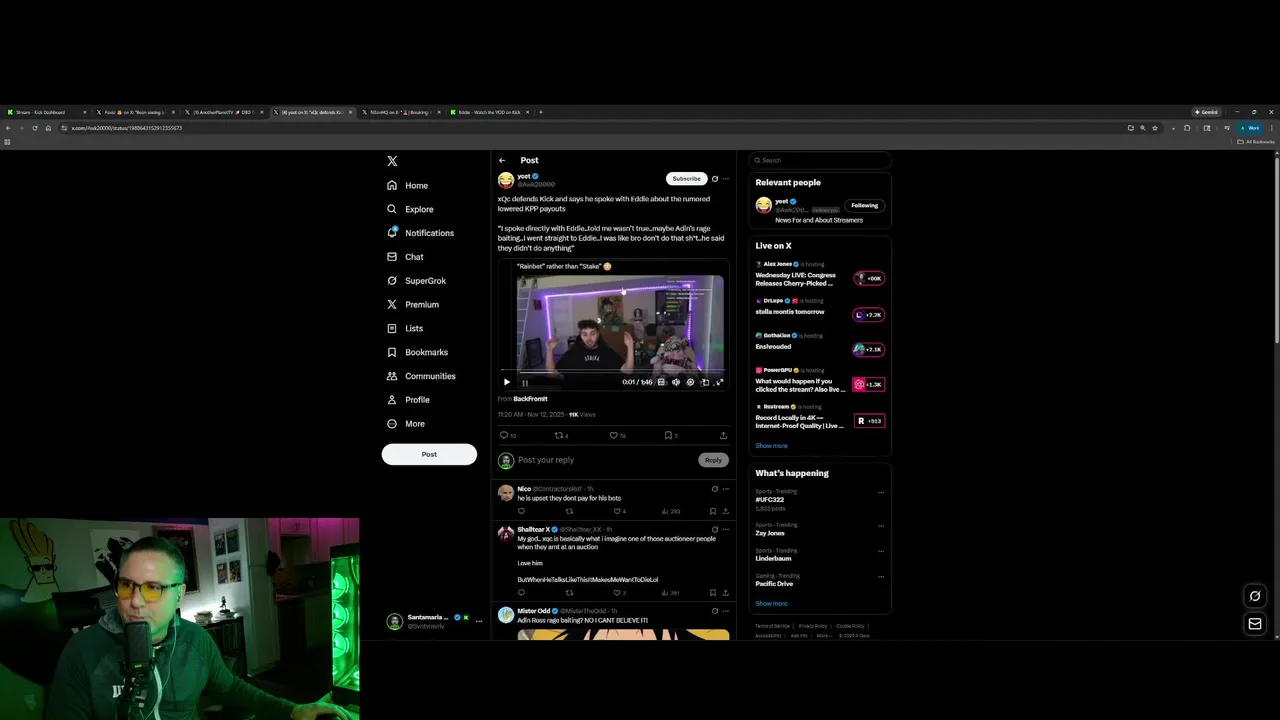Open Chat in the sidebar
This screenshot has width=1280, height=720.
[x=405, y=257]
